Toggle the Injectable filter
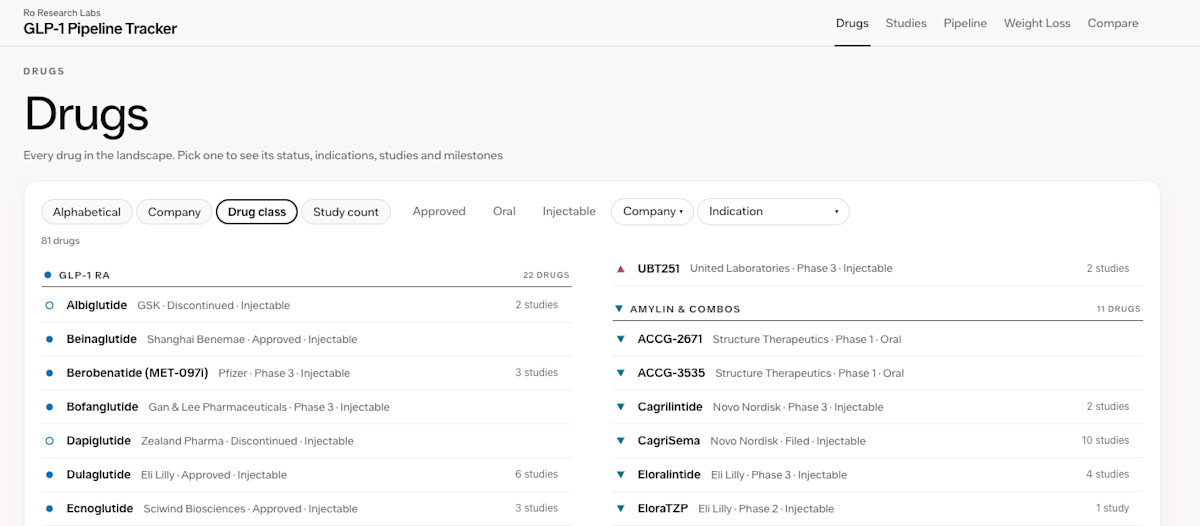Image resolution: width=1200 pixels, height=526 pixels. 569,212
